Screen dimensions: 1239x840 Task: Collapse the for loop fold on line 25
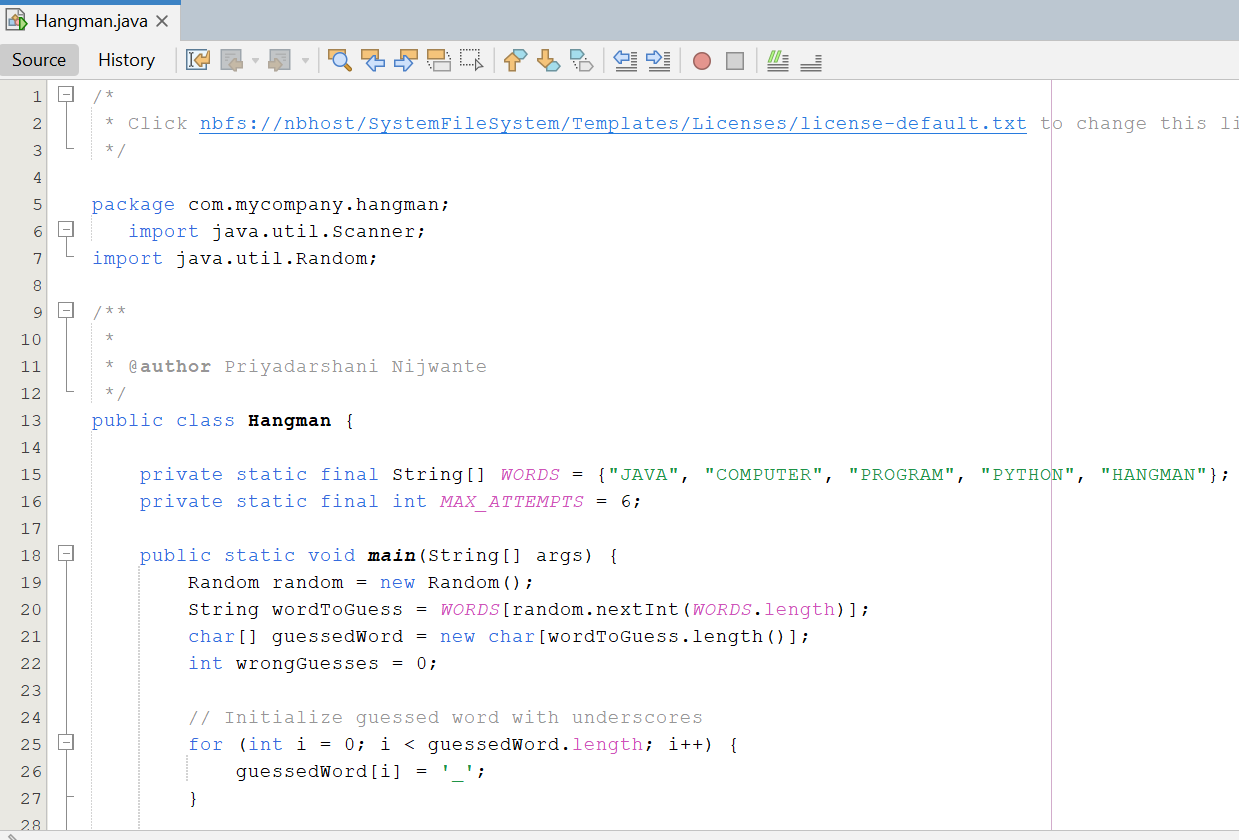(66, 743)
